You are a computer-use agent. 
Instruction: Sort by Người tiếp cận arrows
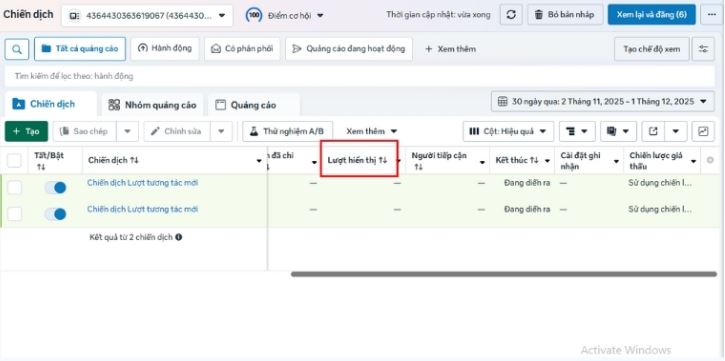[x=418, y=166]
